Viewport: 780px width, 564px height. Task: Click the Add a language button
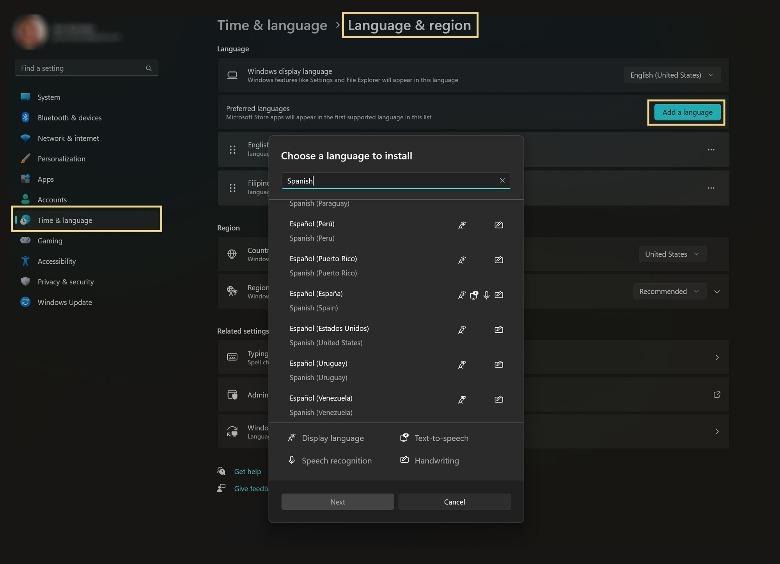(x=687, y=112)
